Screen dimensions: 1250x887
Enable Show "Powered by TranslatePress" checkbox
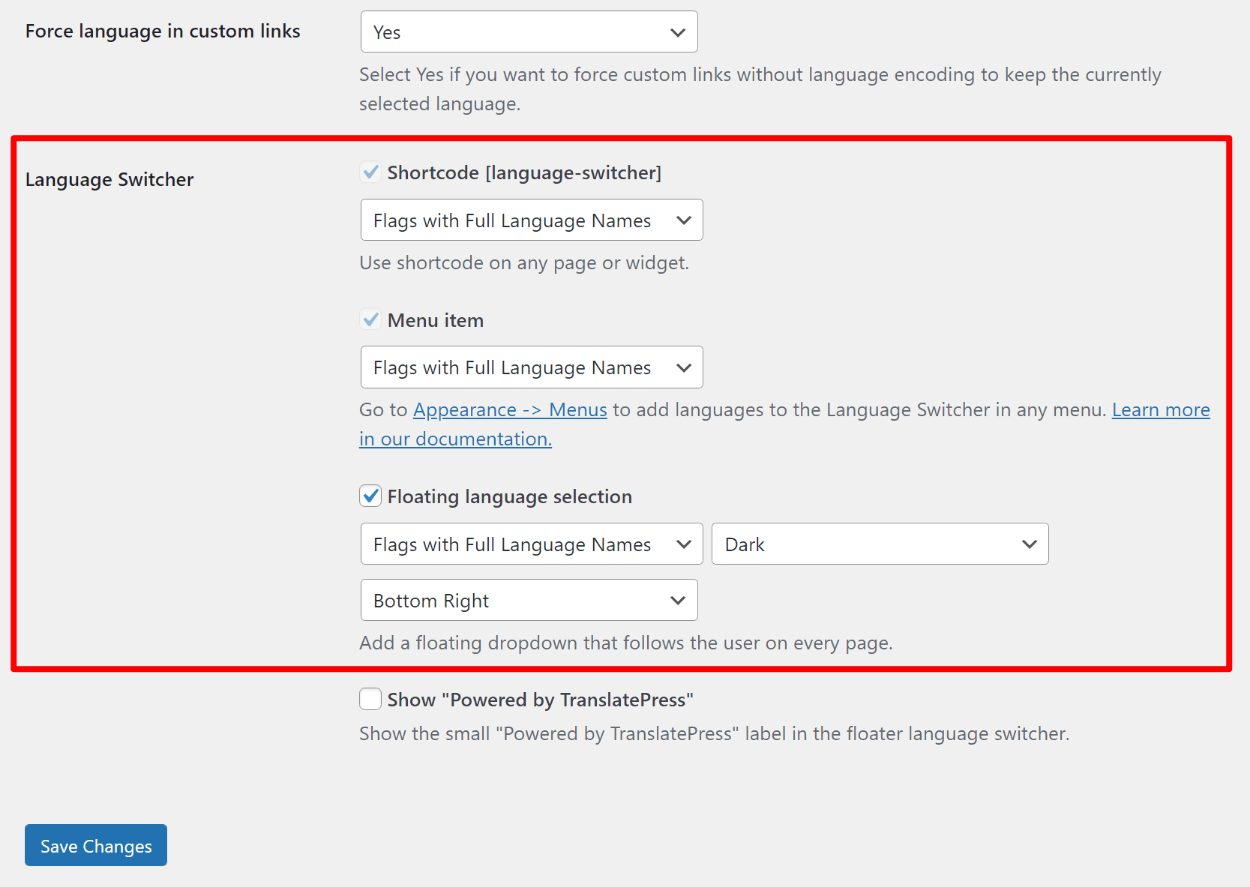pyautogui.click(x=371, y=699)
